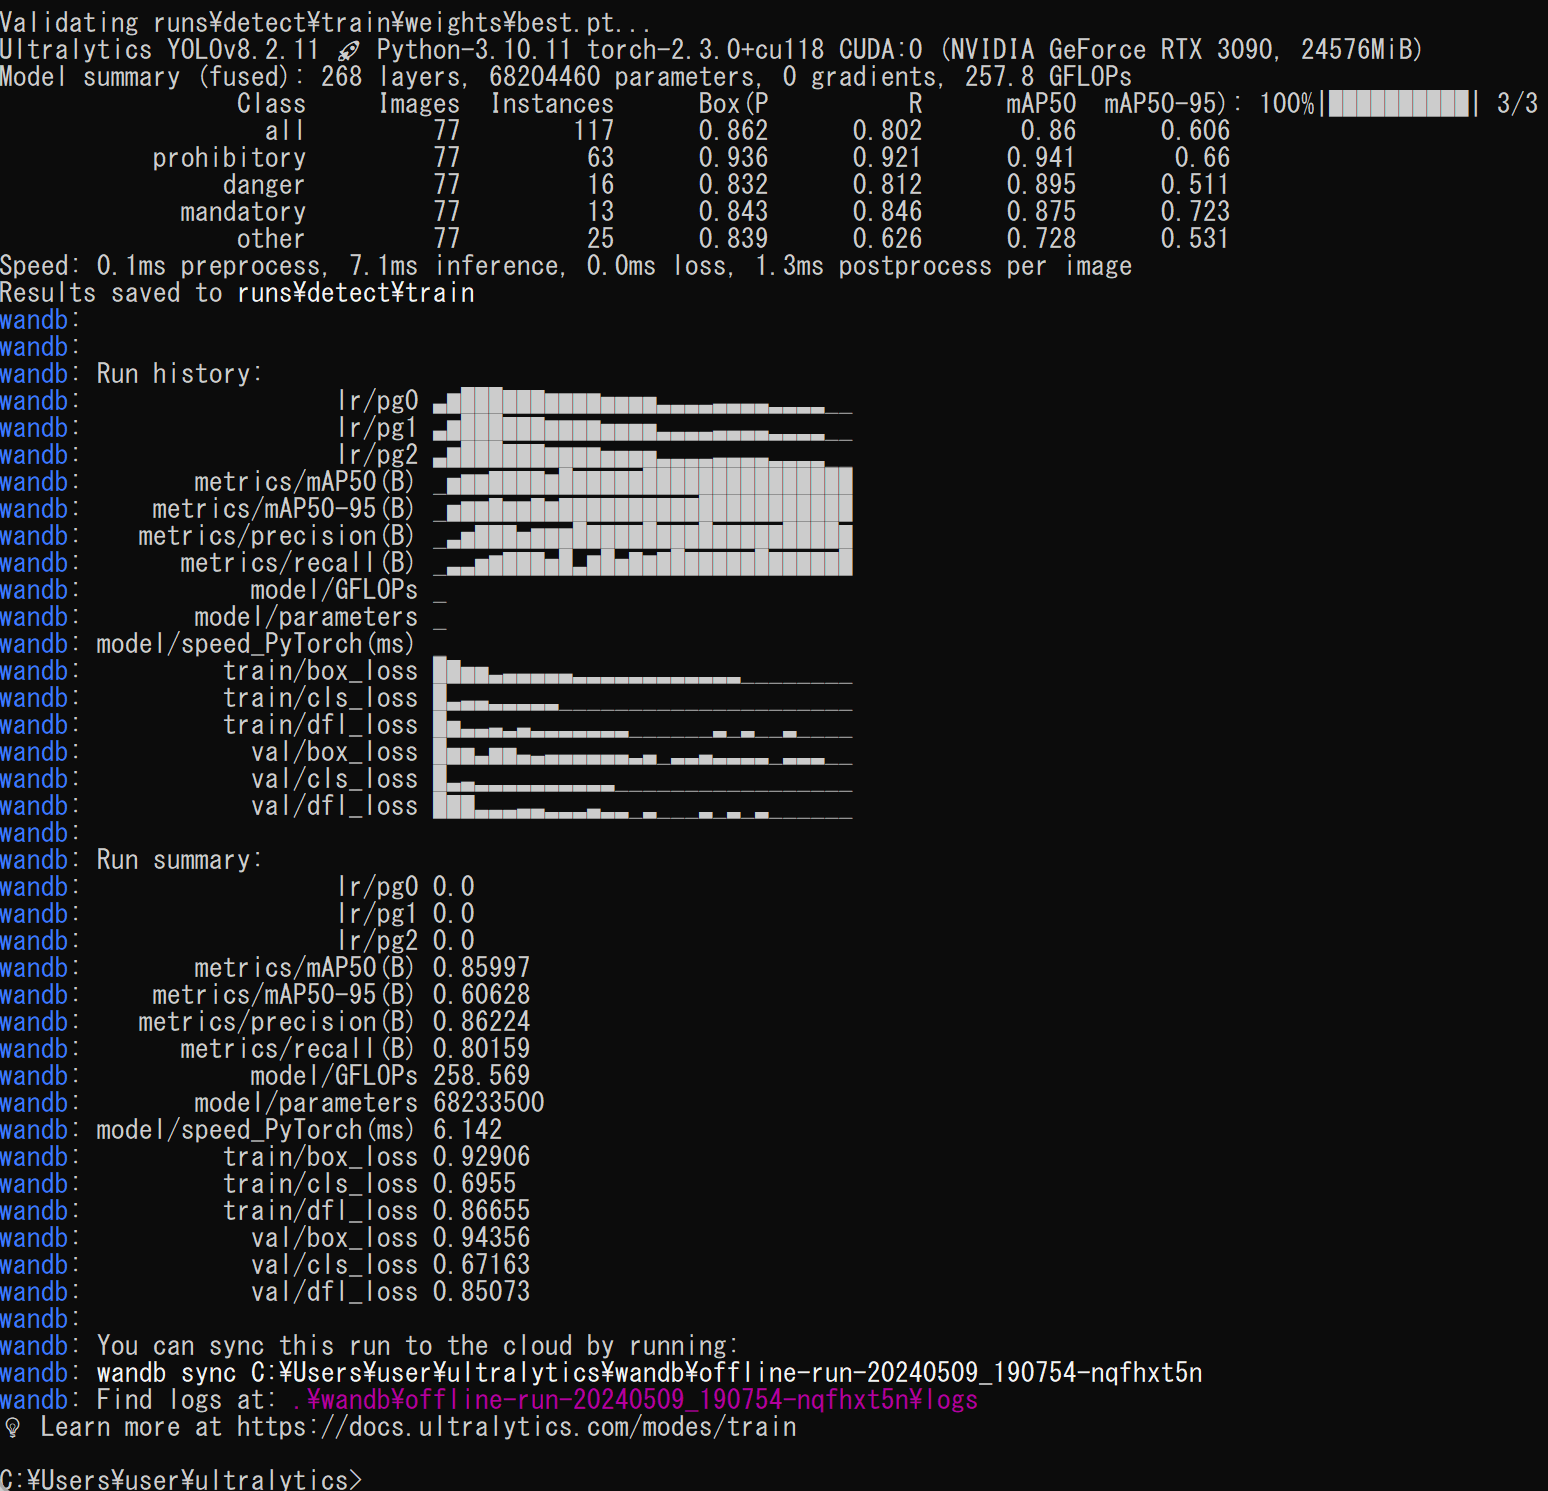Image resolution: width=1548 pixels, height=1491 pixels.
Task: Click the val/cls_loss summary value 0.67163
Action: pos(481,1265)
